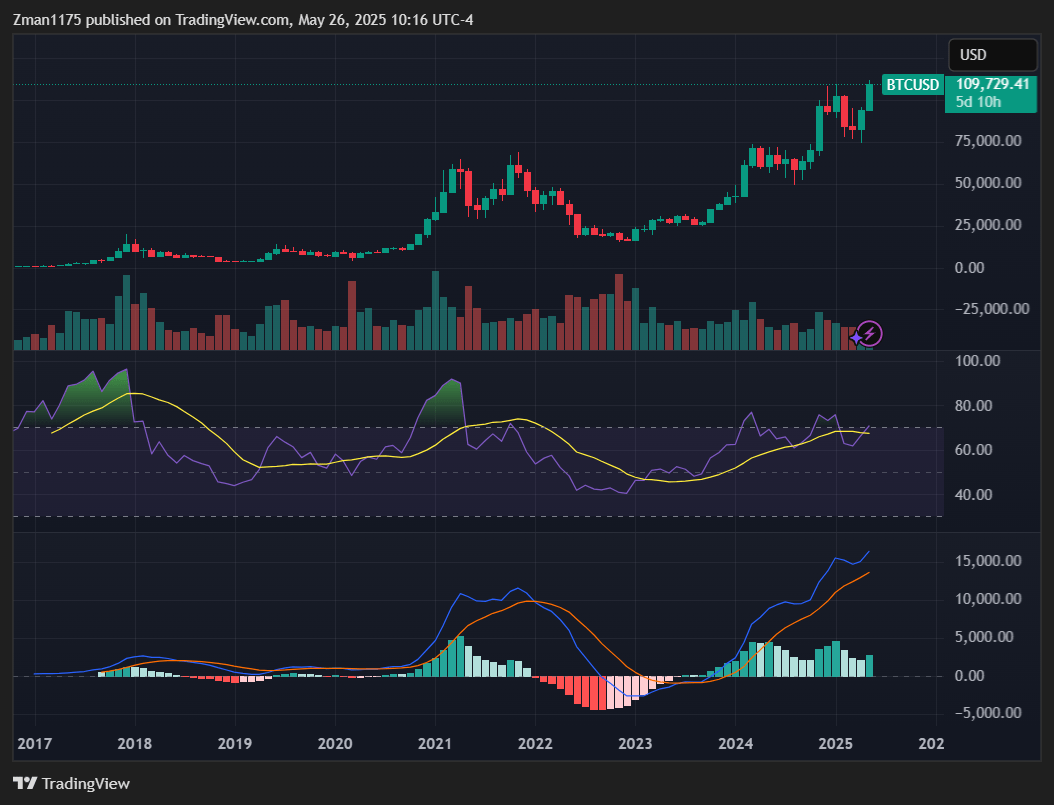This screenshot has height=805, width=1054.
Task: Click the -25,000.00 price scale label
Action: (x=992, y=309)
